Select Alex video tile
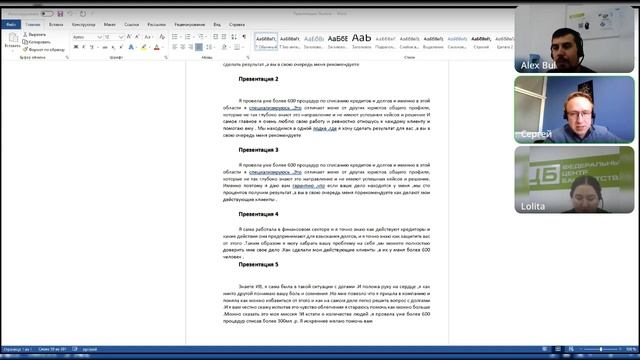The height and width of the screenshot is (360, 640). tap(574, 39)
